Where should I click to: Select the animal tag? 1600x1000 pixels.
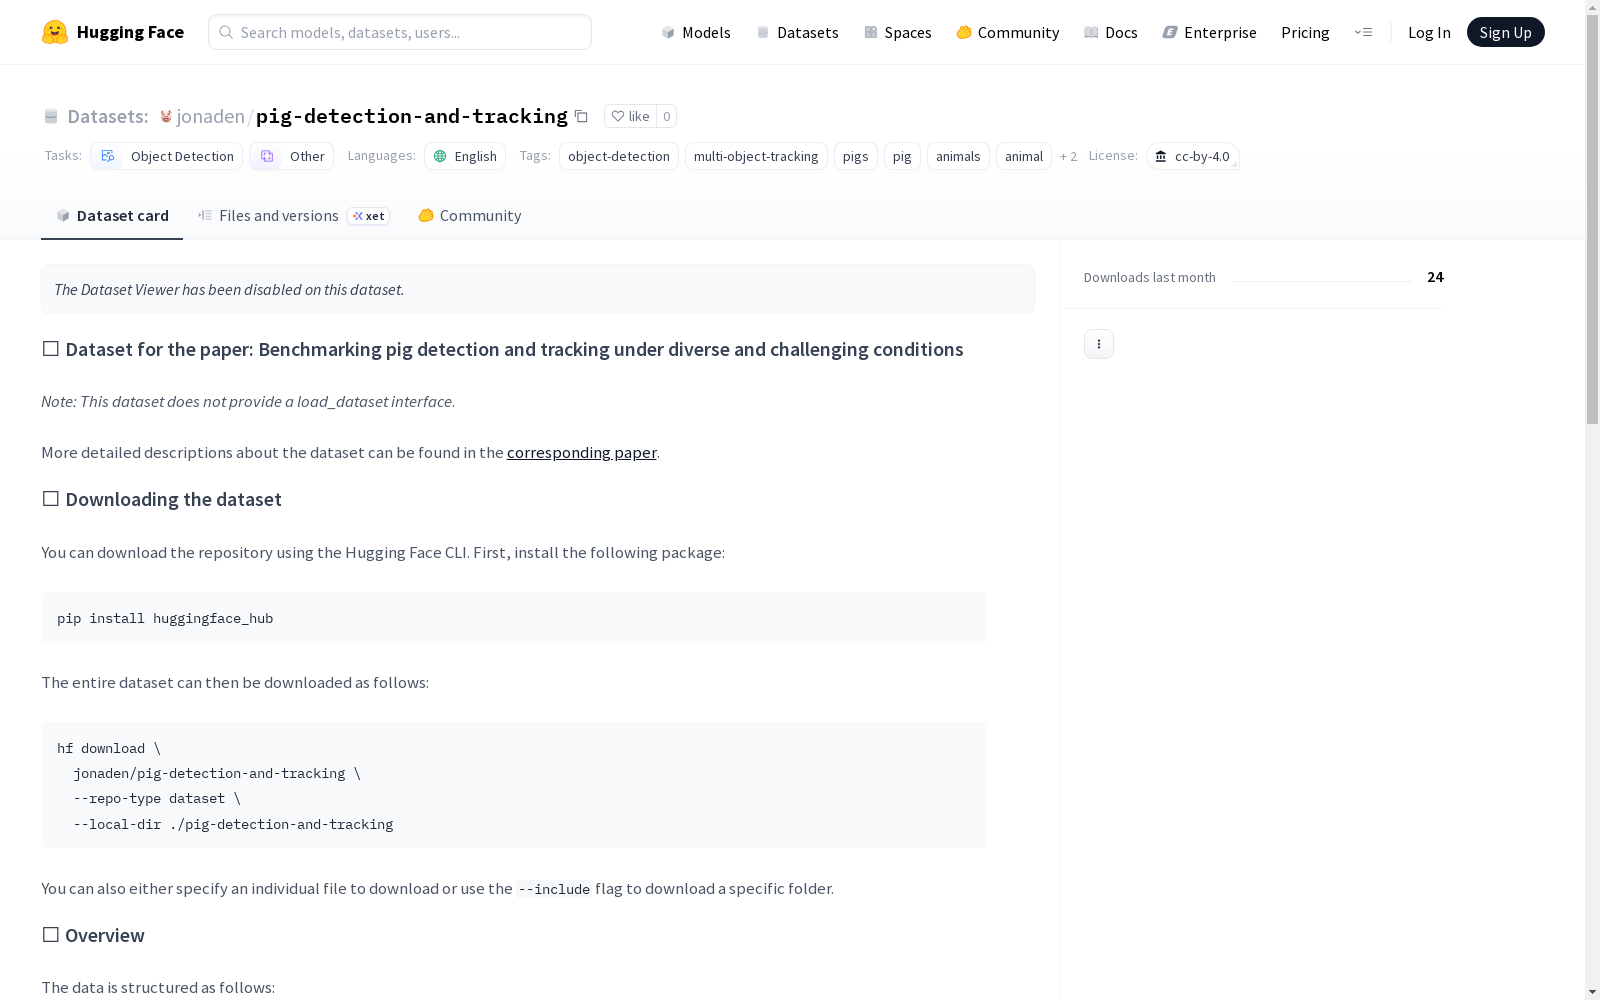tap(1024, 156)
